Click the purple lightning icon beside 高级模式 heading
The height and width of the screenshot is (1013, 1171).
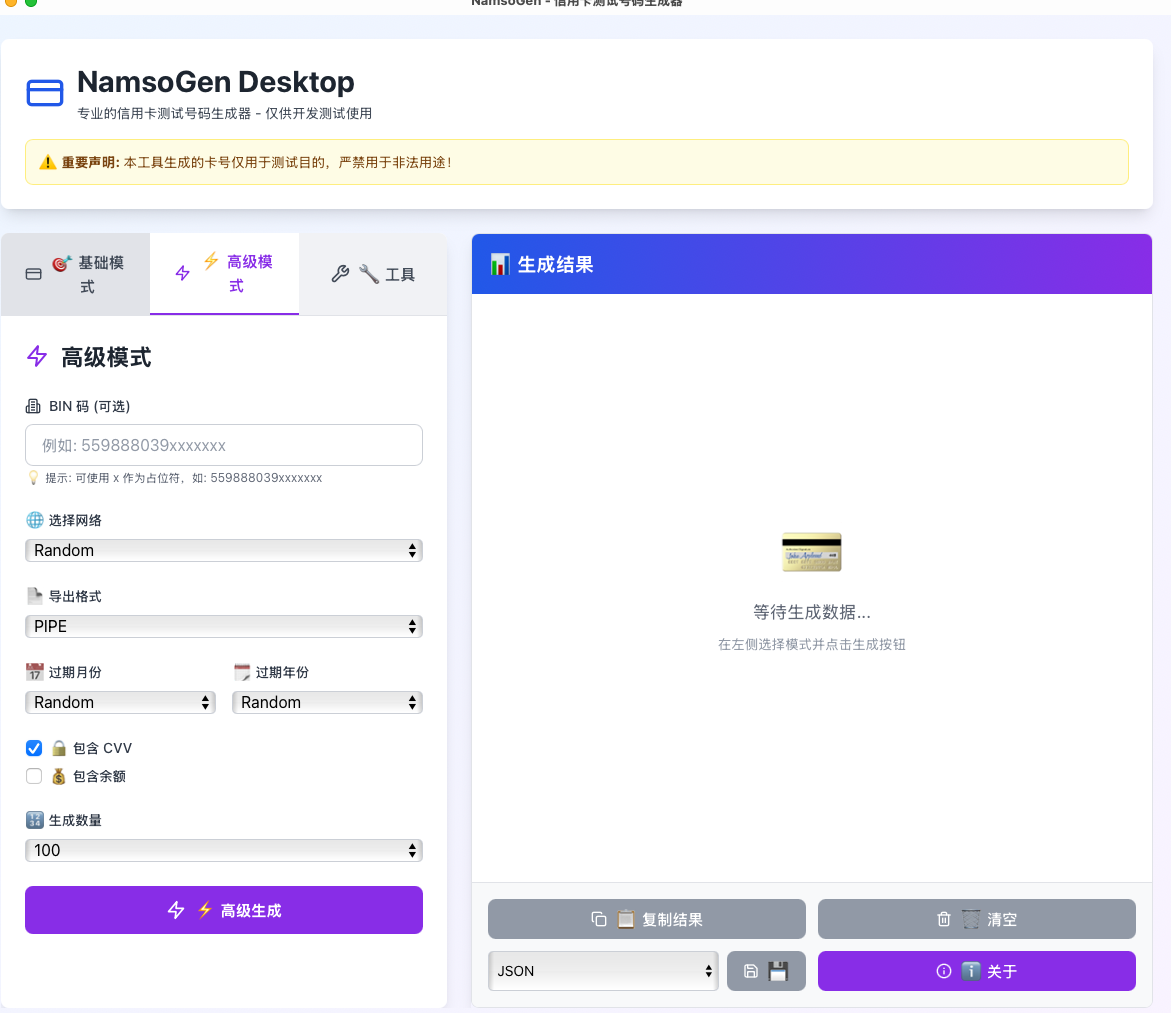37,357
